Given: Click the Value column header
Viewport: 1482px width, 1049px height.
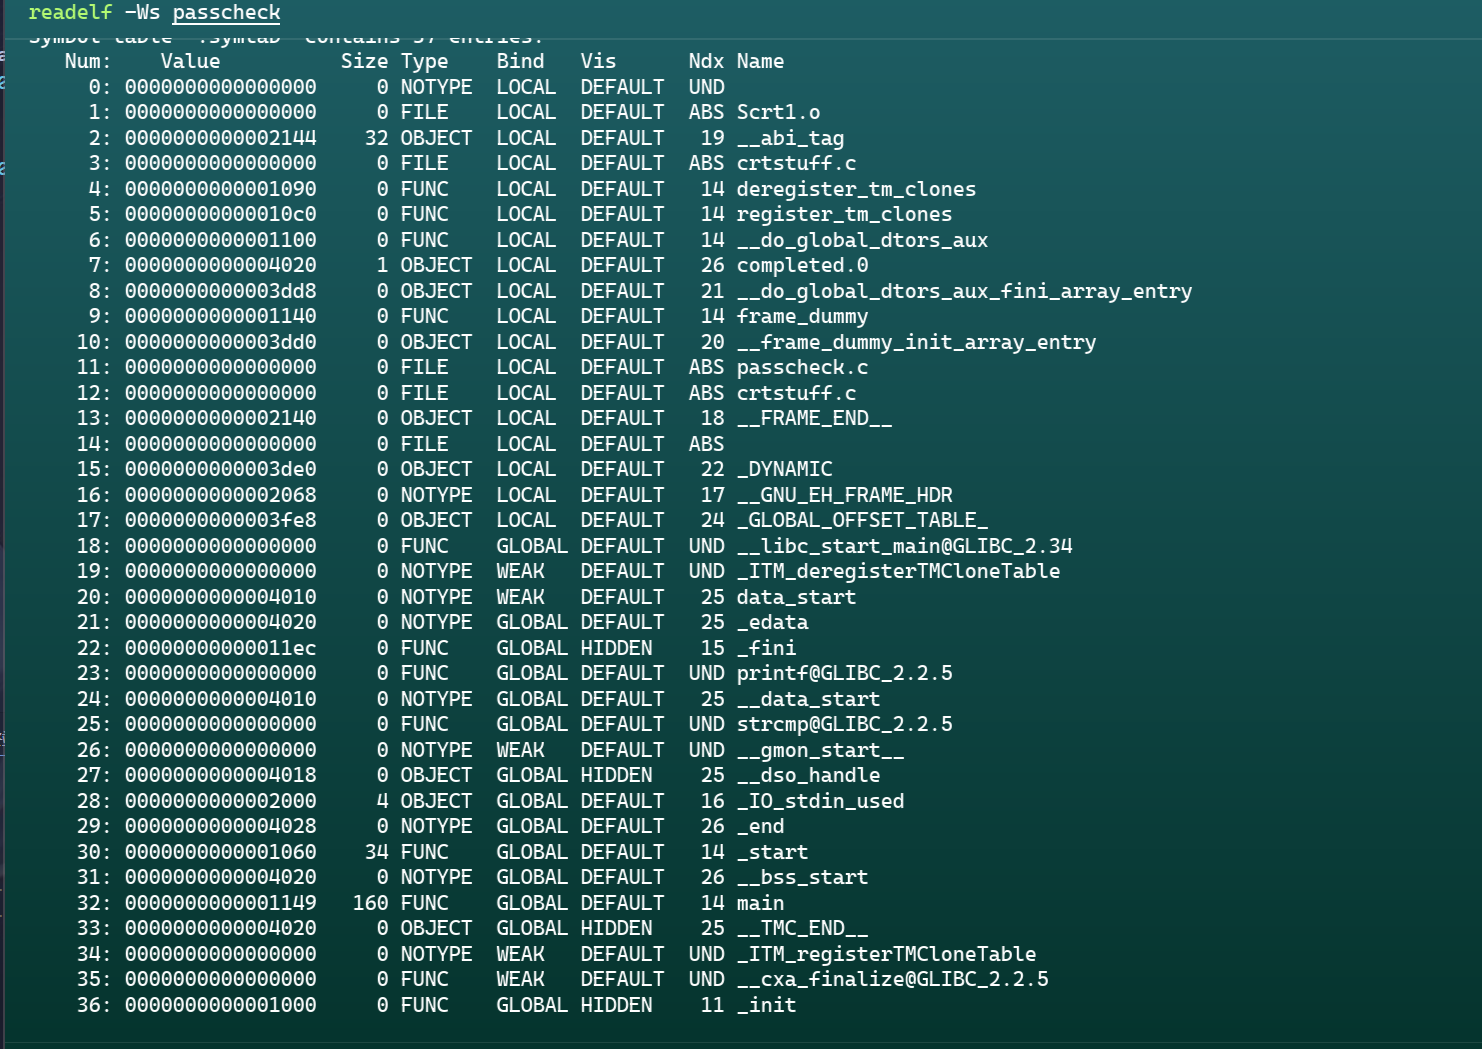Looking at the screenshot, I should [x=190, y=62].
